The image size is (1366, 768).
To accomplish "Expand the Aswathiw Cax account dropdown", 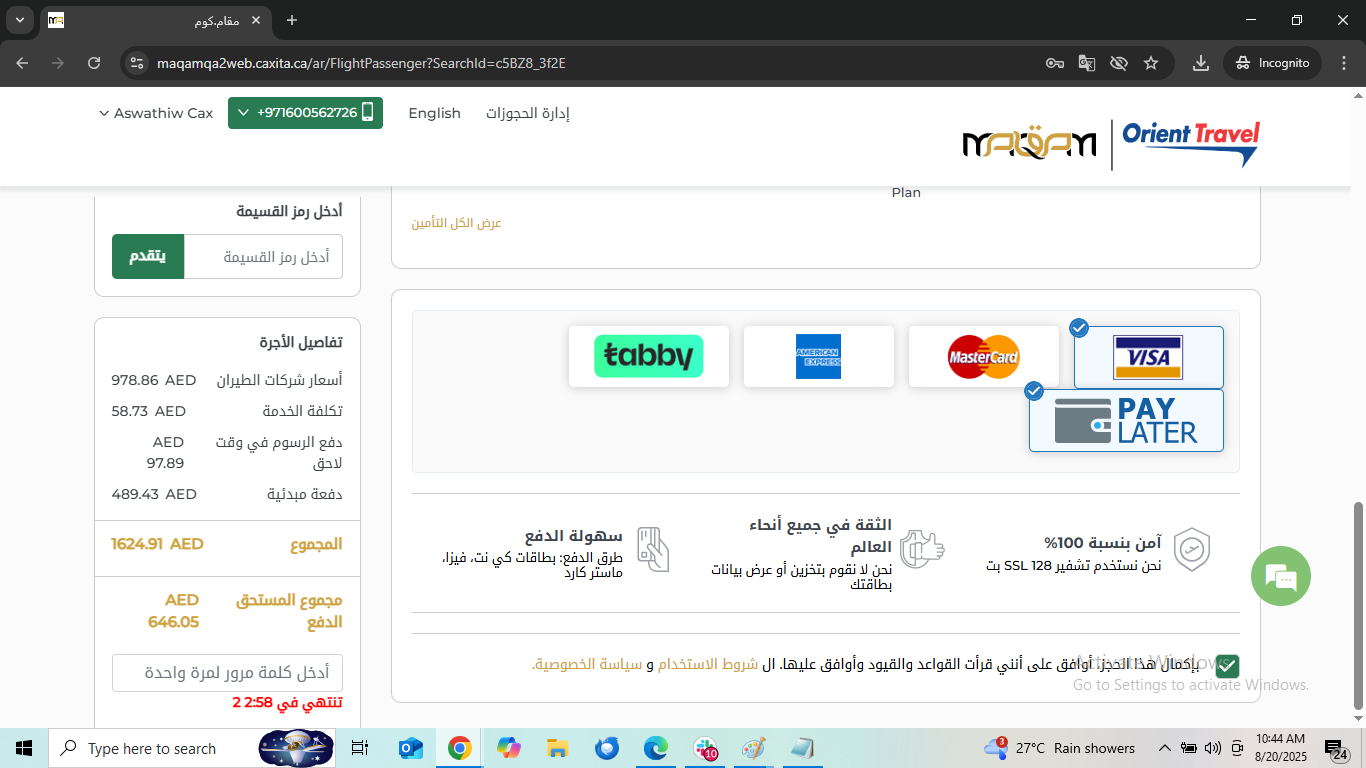I will click(156, 113).
